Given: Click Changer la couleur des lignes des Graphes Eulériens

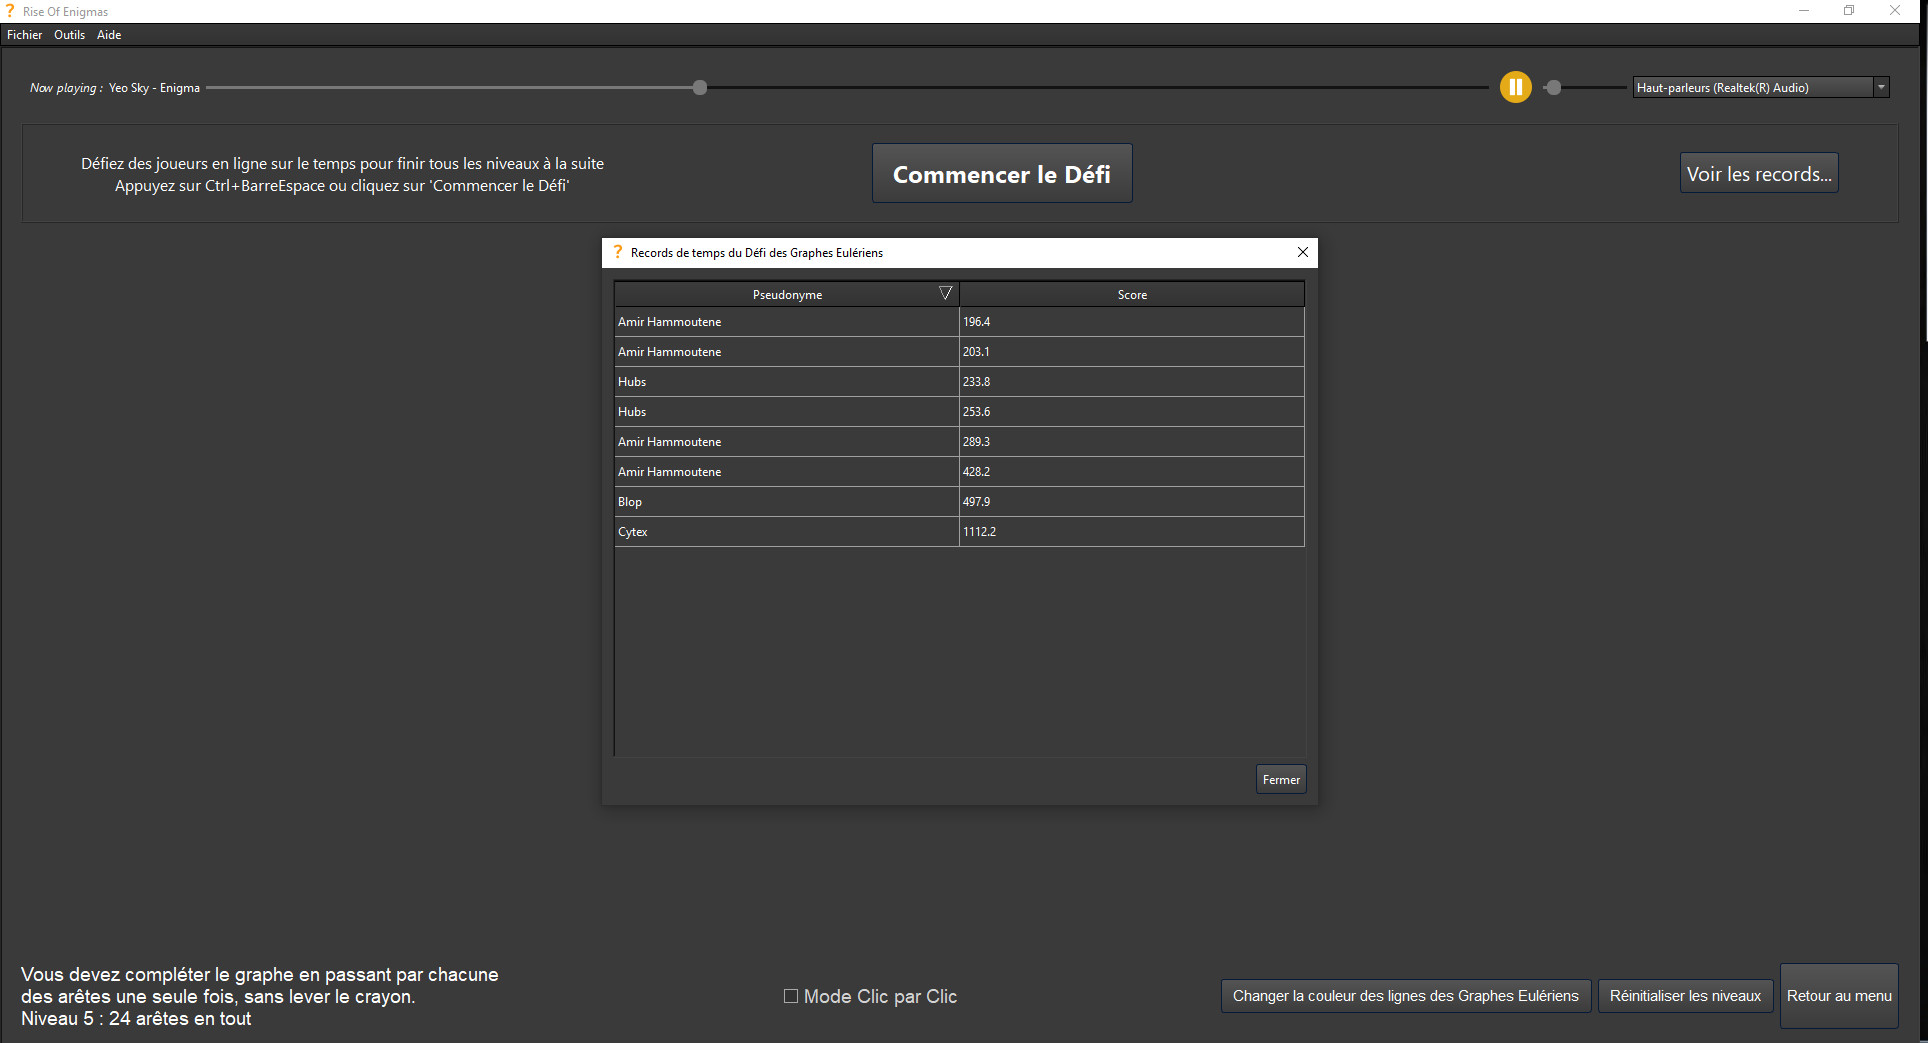Looking at the screenshot, I should pos(1404,996).
